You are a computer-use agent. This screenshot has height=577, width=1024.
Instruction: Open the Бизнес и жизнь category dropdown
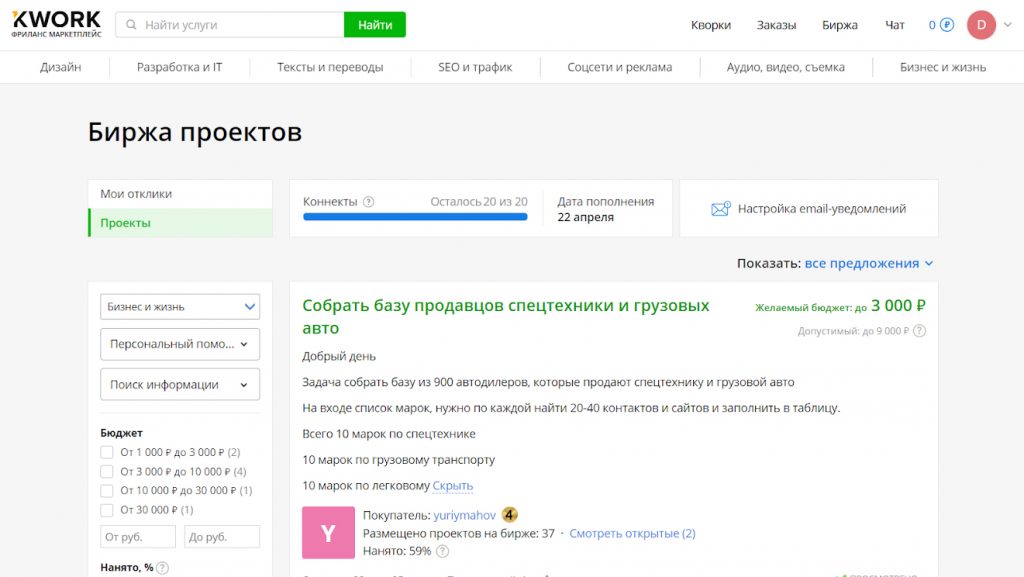coord(179,306)
